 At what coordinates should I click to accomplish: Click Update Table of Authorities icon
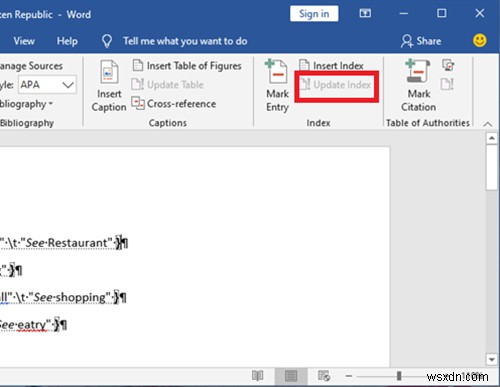[447, 84]
